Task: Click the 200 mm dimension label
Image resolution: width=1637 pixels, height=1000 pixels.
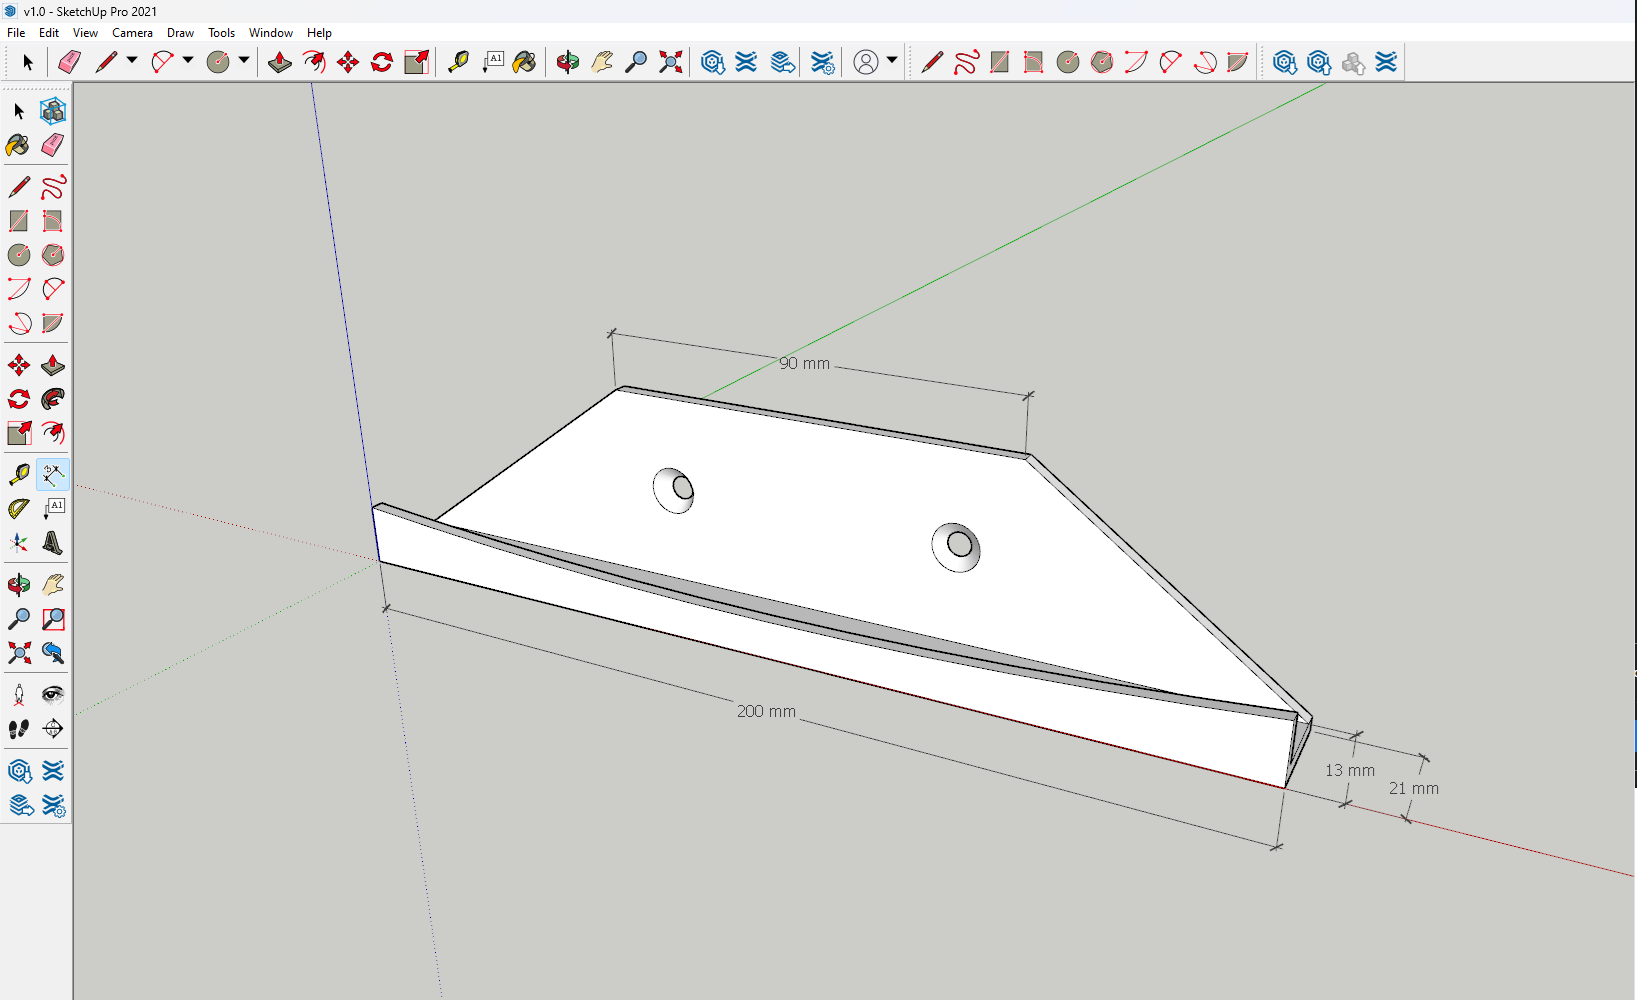Action: (766, 711)
